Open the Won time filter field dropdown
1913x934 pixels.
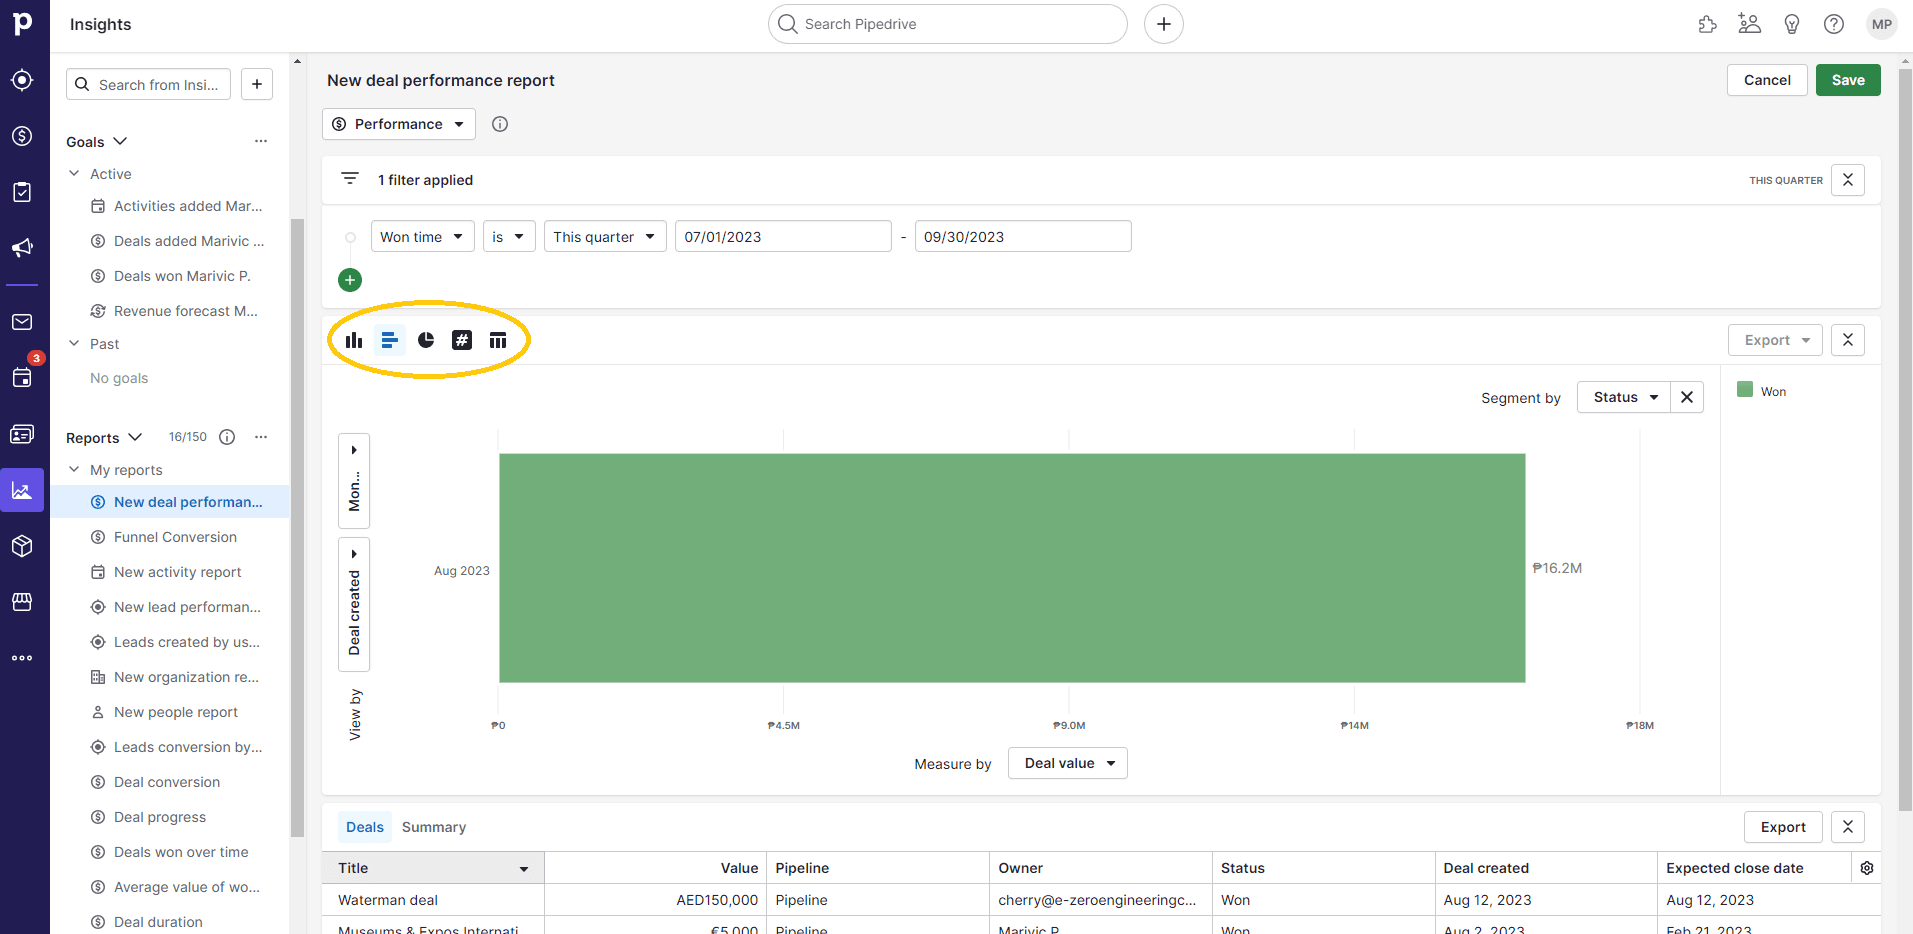(423, 237)
